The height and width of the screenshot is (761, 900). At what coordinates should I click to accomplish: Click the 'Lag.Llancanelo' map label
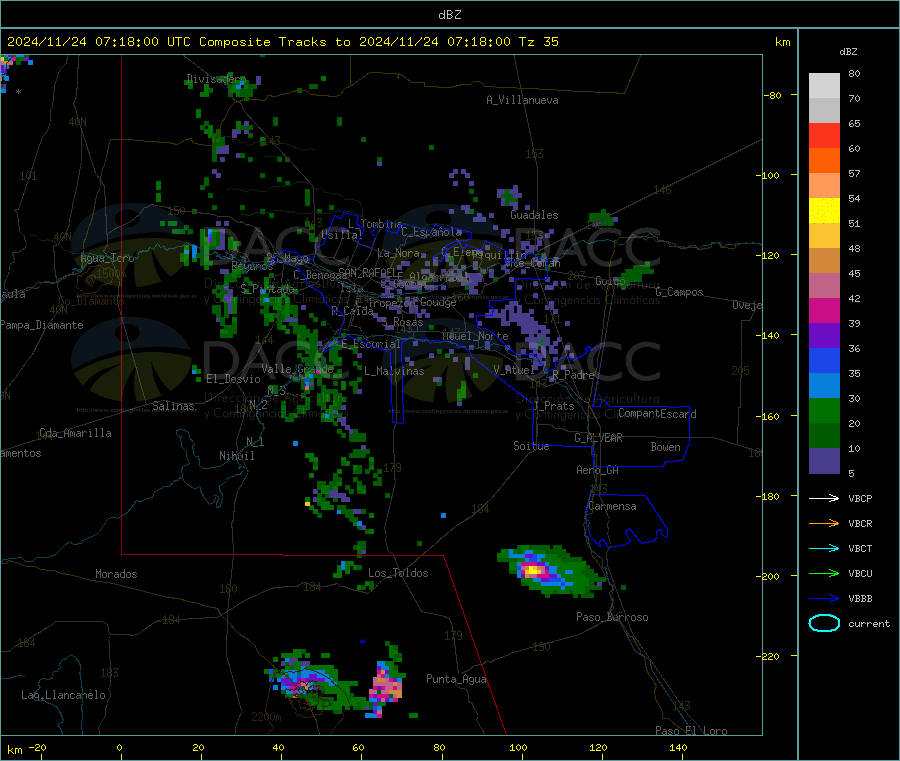click(x=64, y=695)
